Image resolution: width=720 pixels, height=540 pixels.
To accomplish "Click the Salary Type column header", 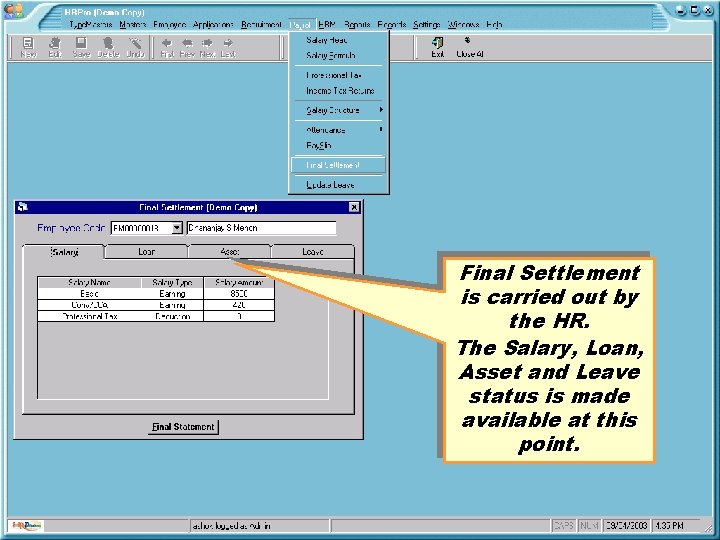I will pos(172,282).
